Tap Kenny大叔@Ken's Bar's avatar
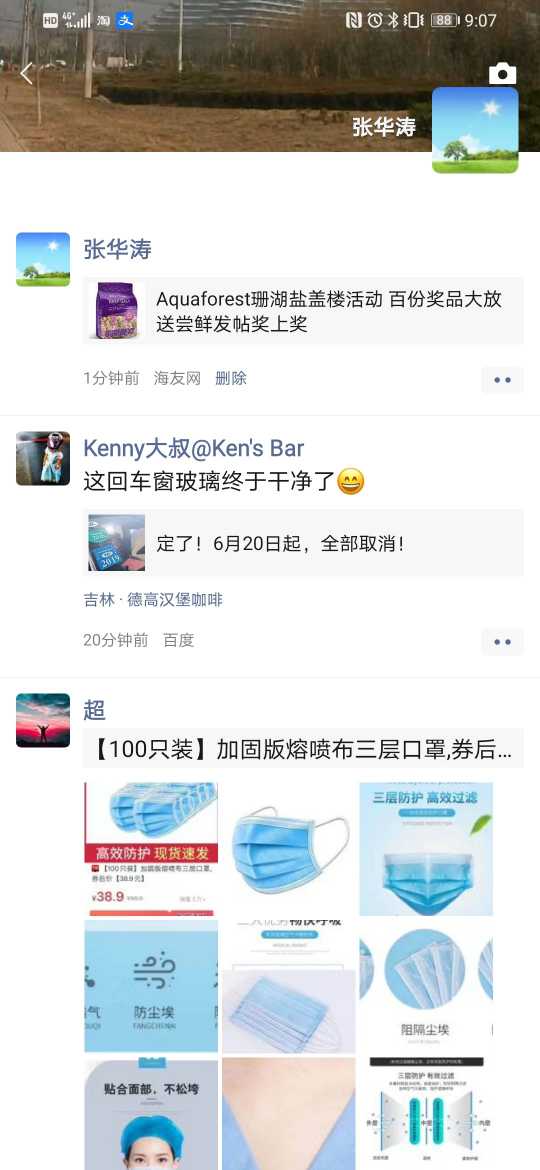Viewport: 540px width, 1170px height. point(43,458)
